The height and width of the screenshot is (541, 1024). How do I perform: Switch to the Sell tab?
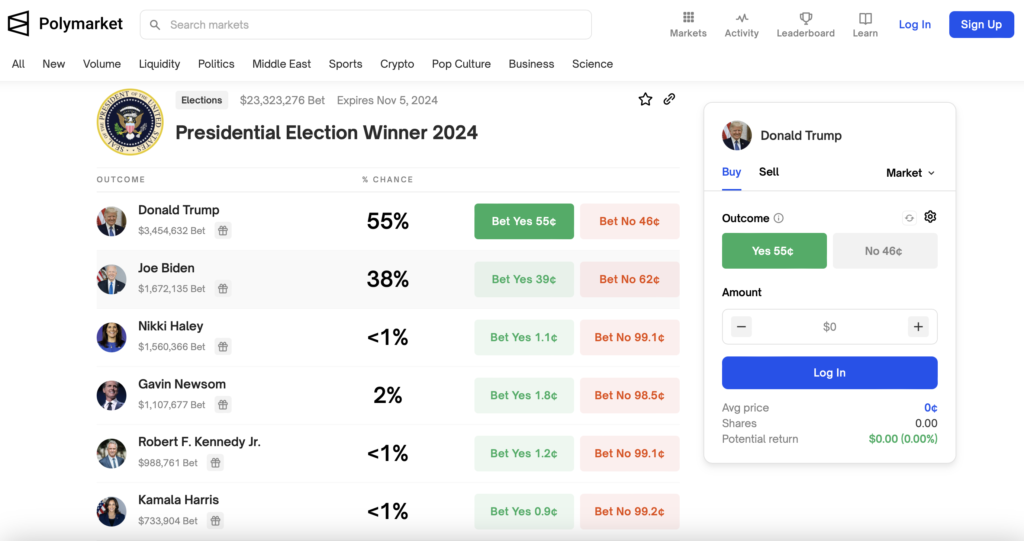[x=768, y=172]
